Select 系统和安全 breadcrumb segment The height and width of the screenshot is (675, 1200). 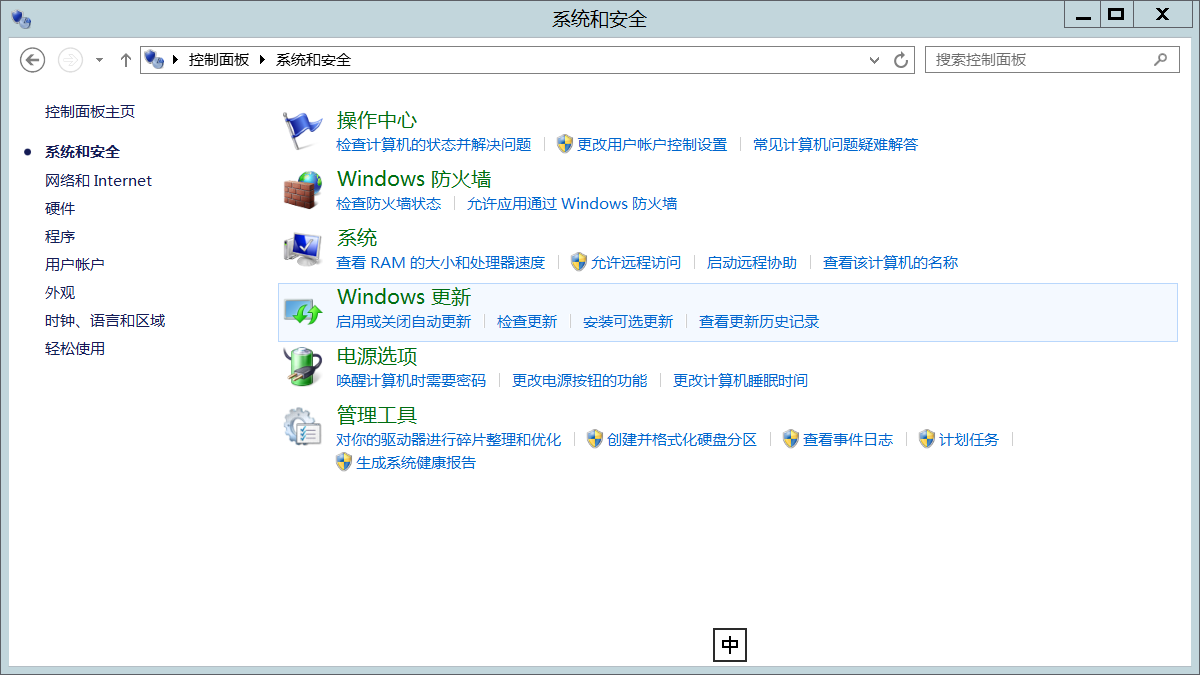pyautogui.click(x=314, y=60)
